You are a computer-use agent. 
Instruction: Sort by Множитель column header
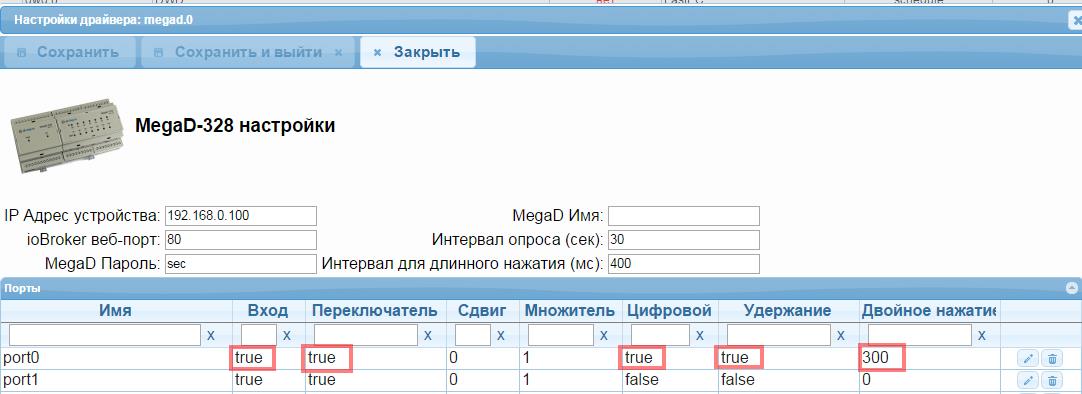click(570, 311)
